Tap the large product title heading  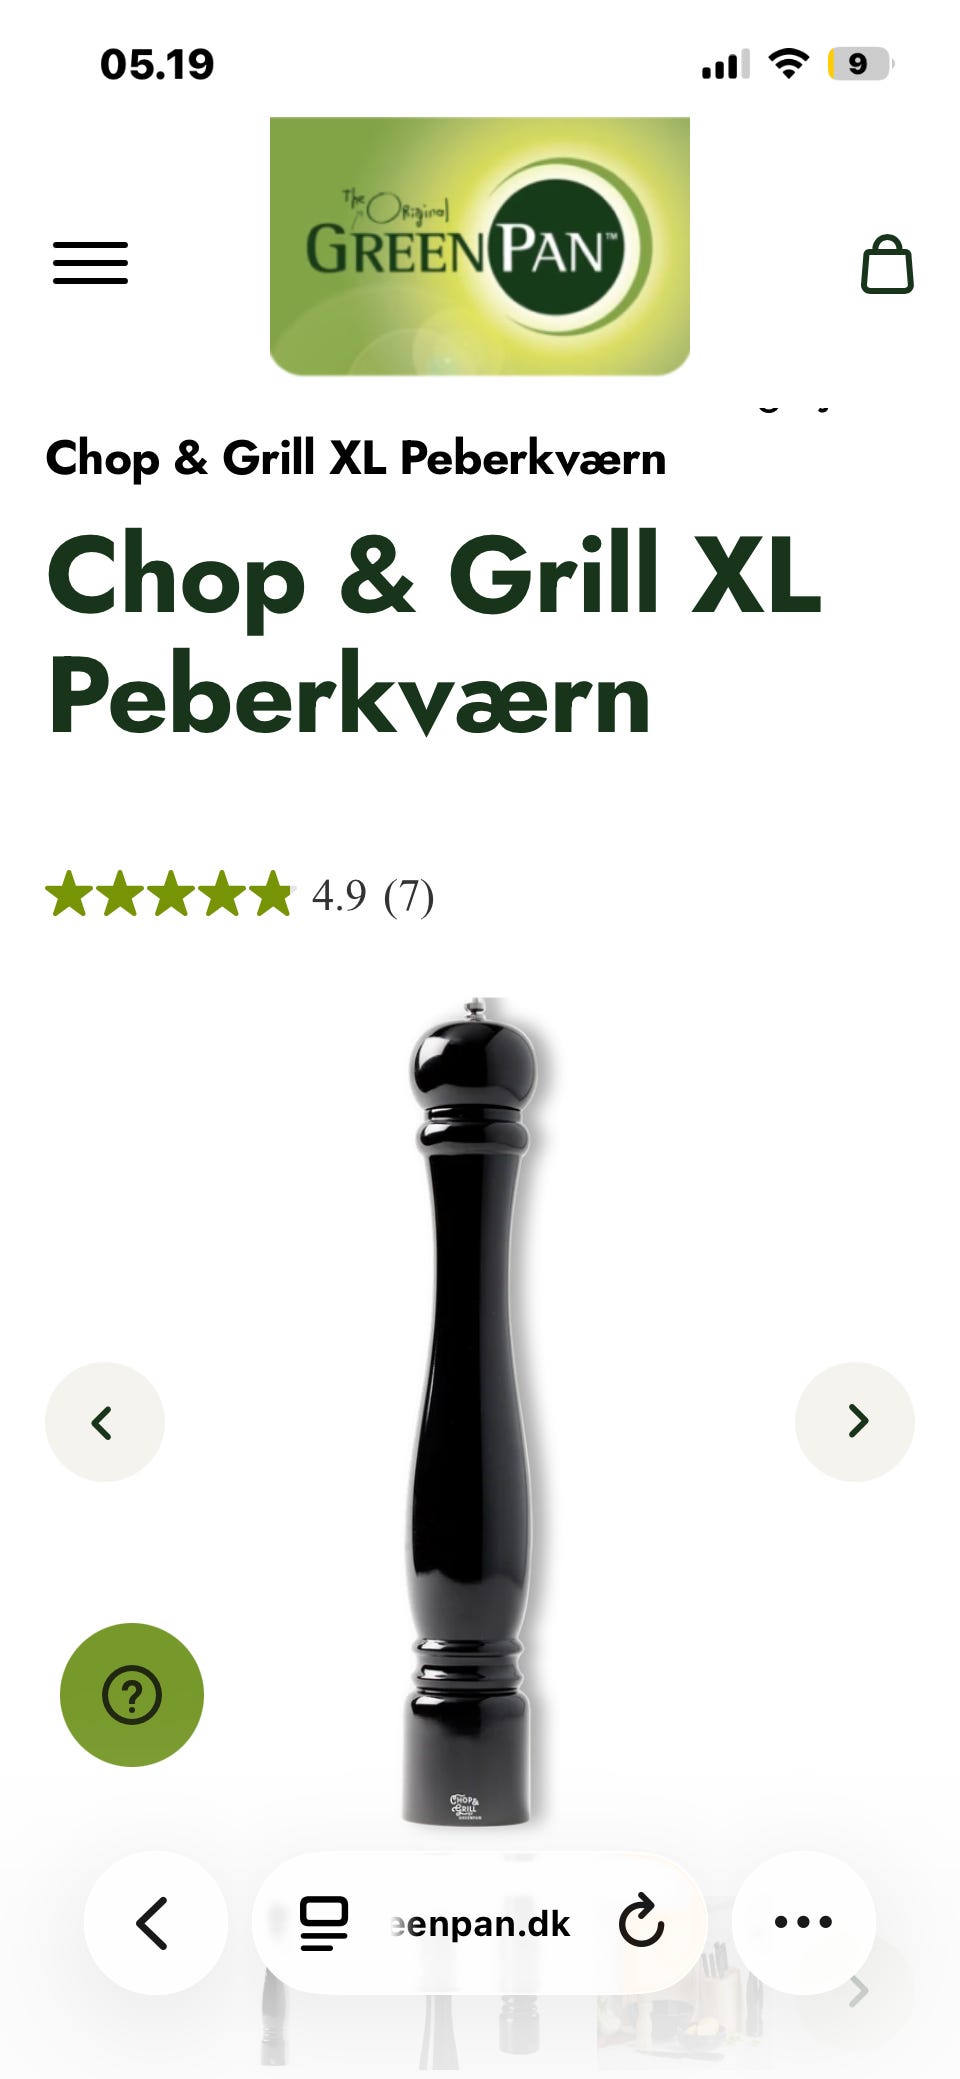click(x=434, y=635)
